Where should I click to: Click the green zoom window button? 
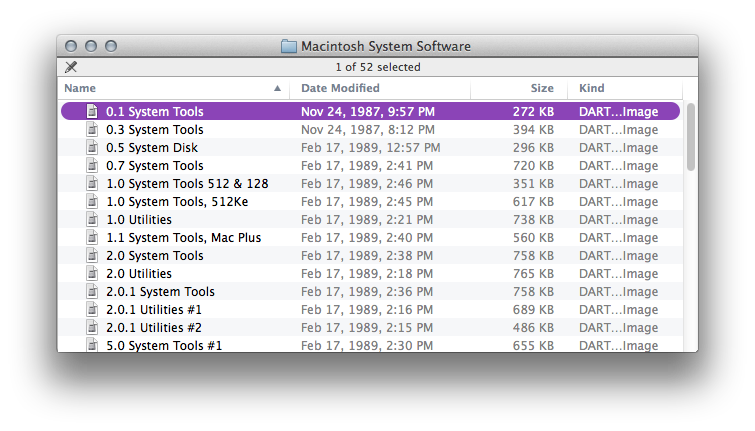click(111, 46)
